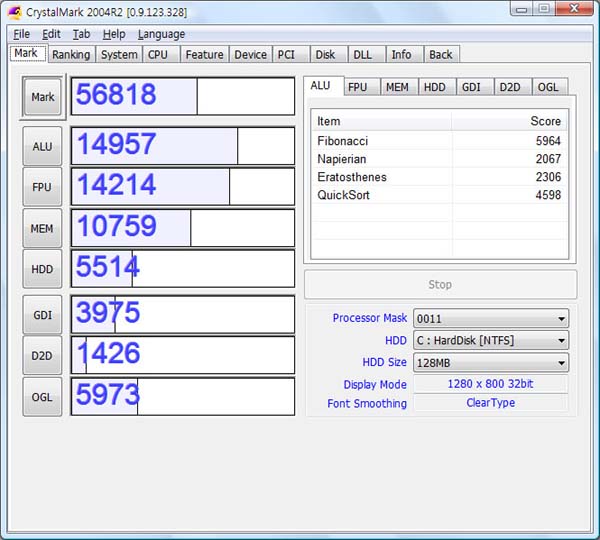Viewport: 600px width, 540px height.
Task: Run the GDI benchmark button
Action: point(42,315)
